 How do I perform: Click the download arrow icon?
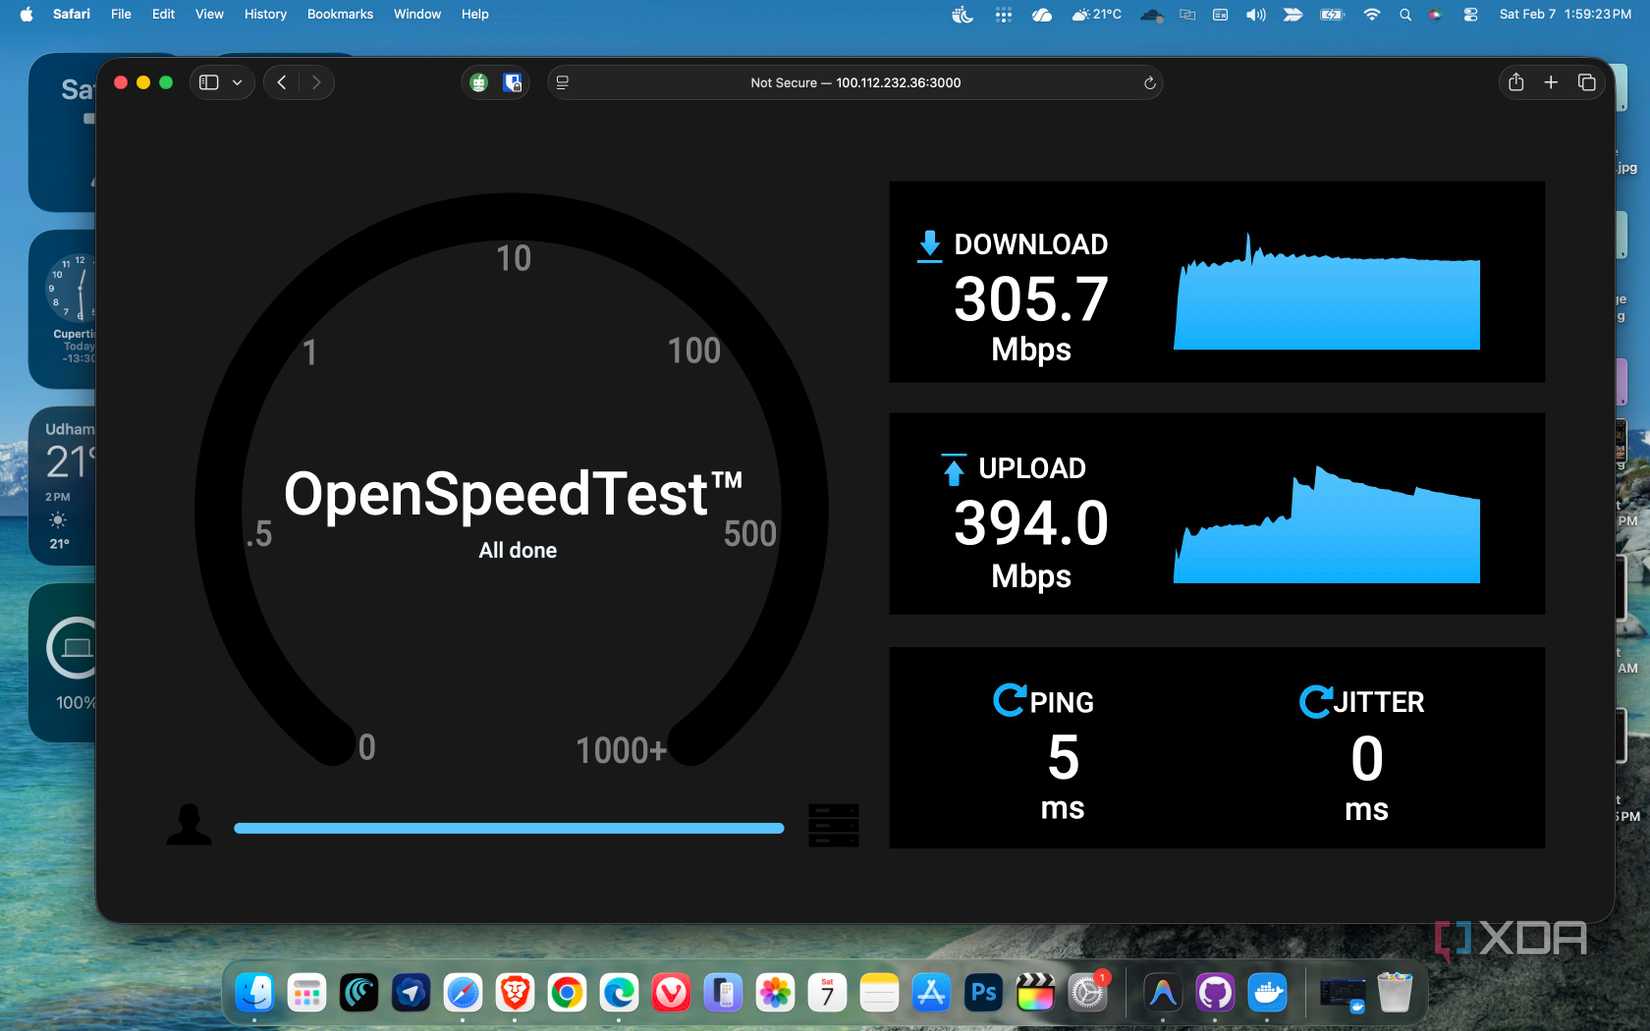930,246
